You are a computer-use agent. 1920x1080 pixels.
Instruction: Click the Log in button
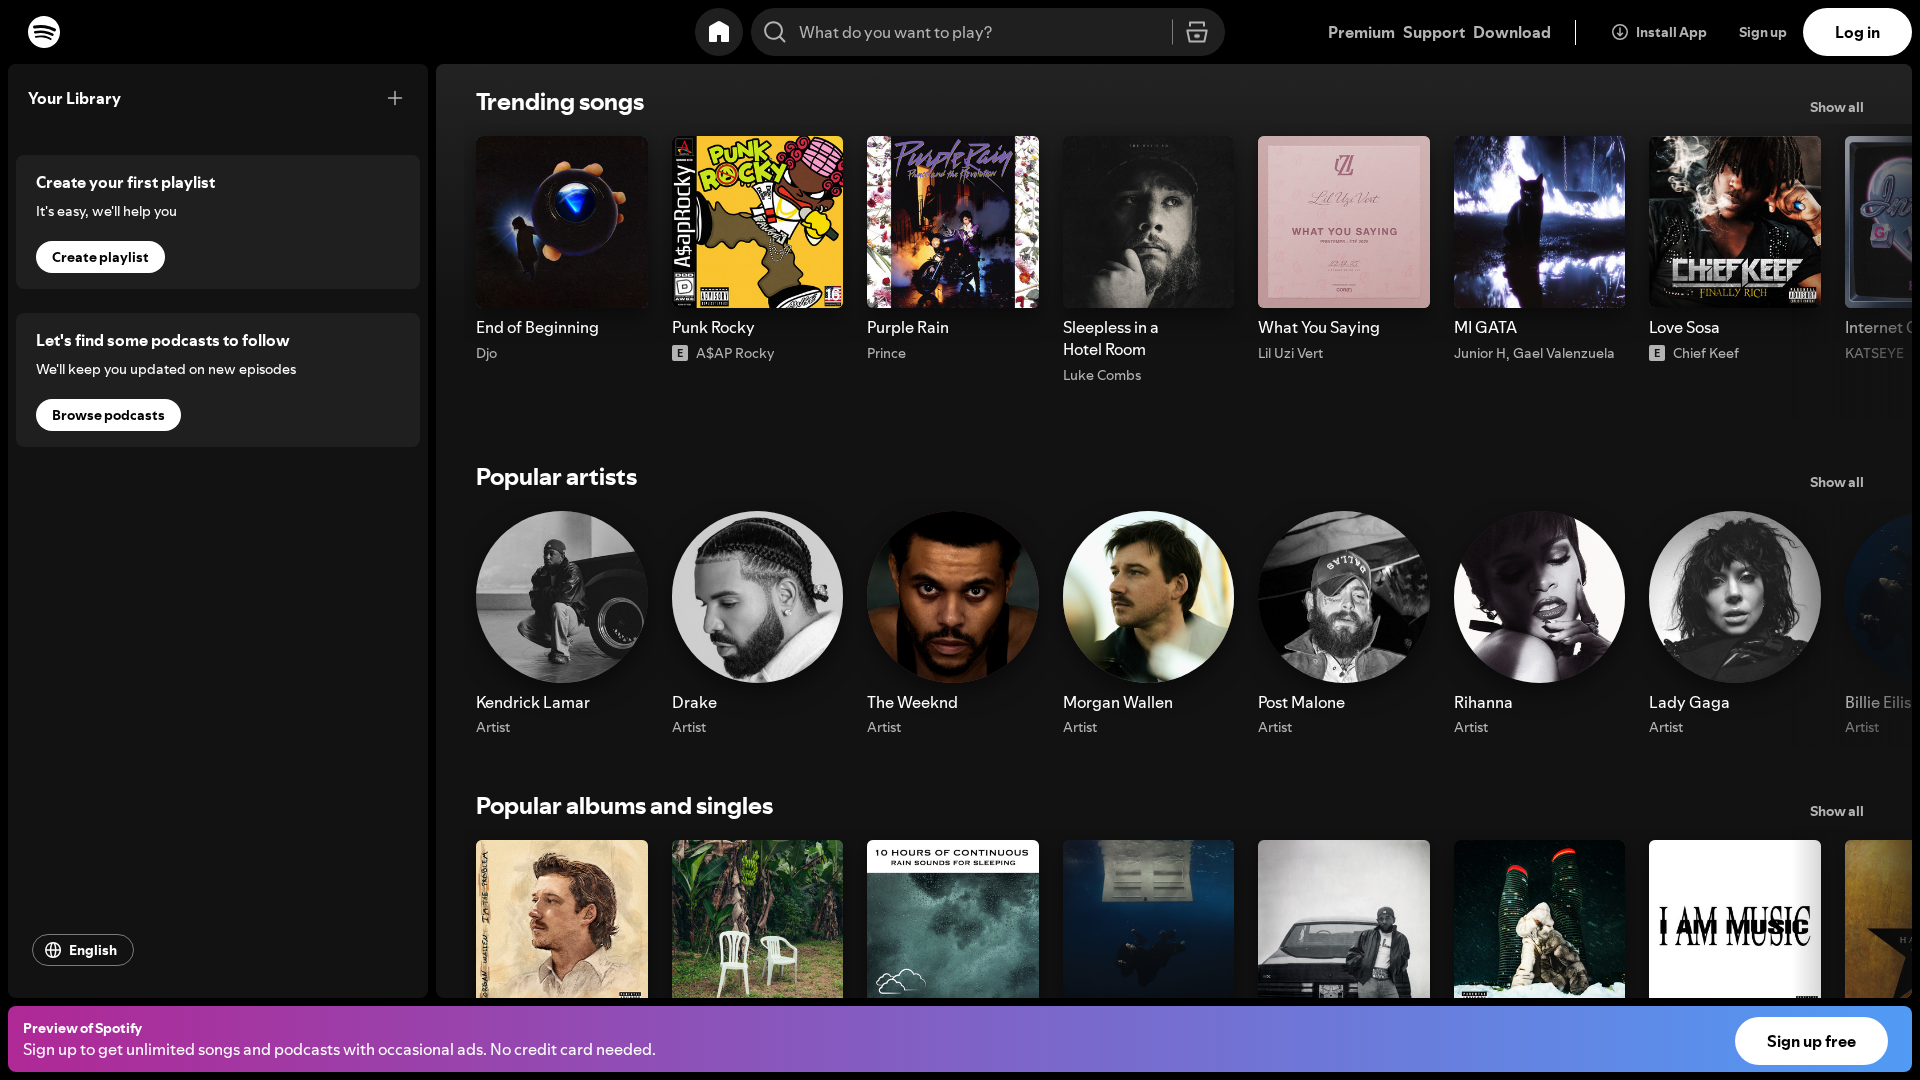(x=1857, y=32)
